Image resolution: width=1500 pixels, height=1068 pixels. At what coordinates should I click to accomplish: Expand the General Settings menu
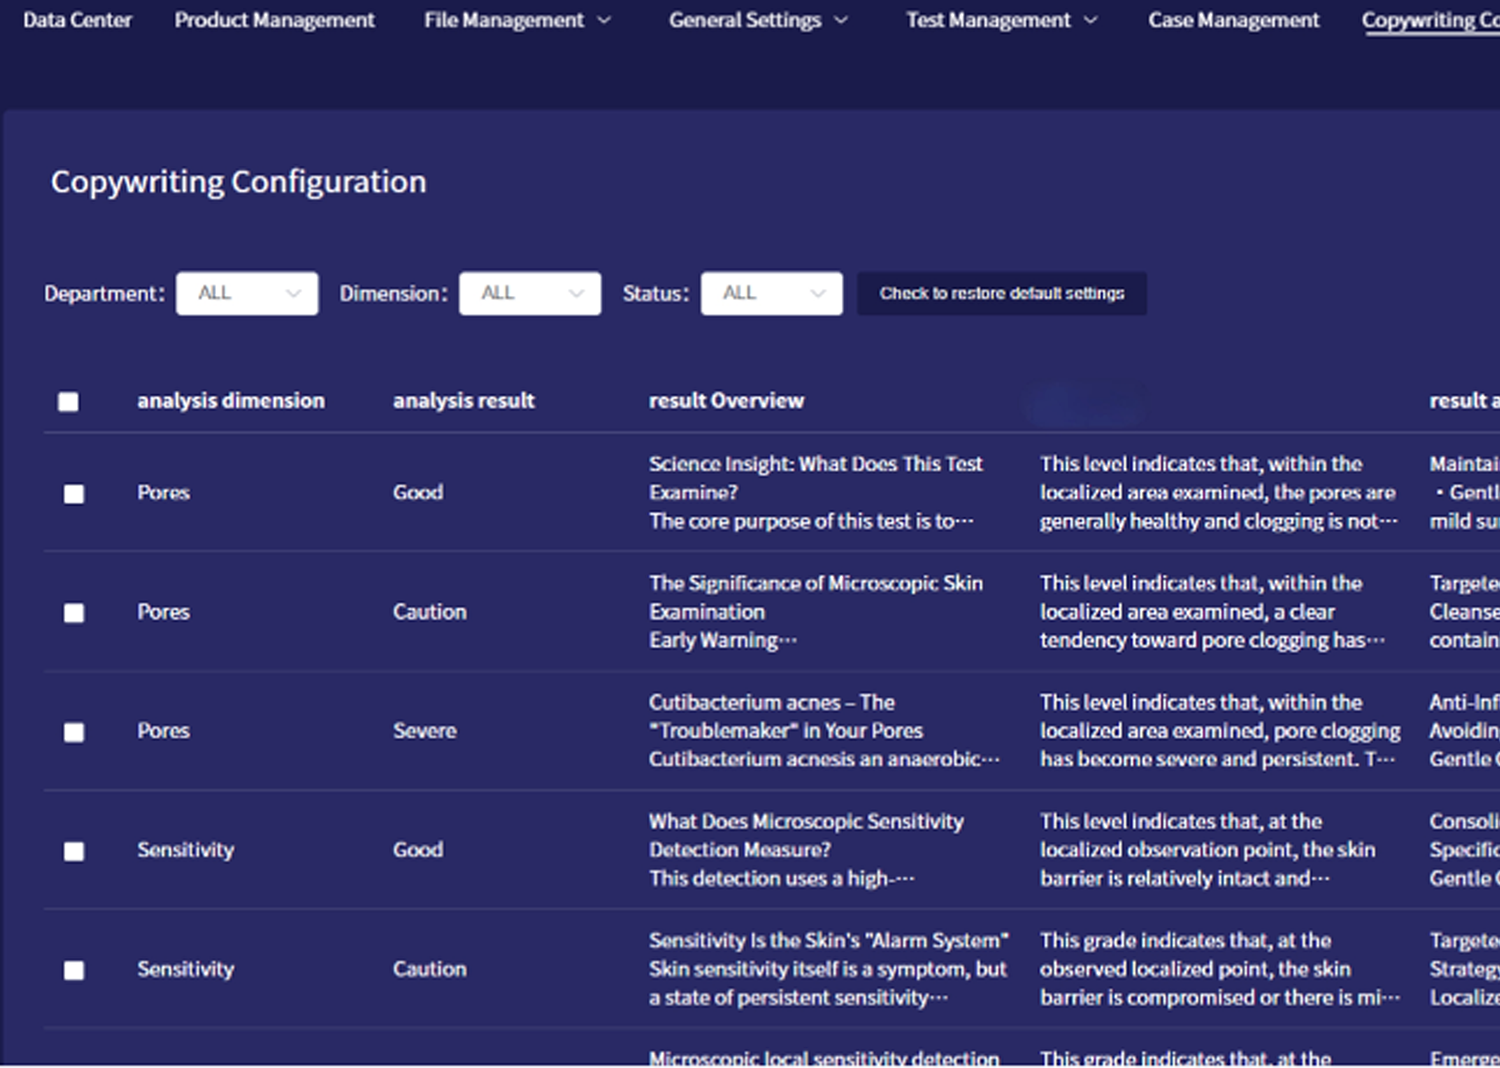click(758, 20)
